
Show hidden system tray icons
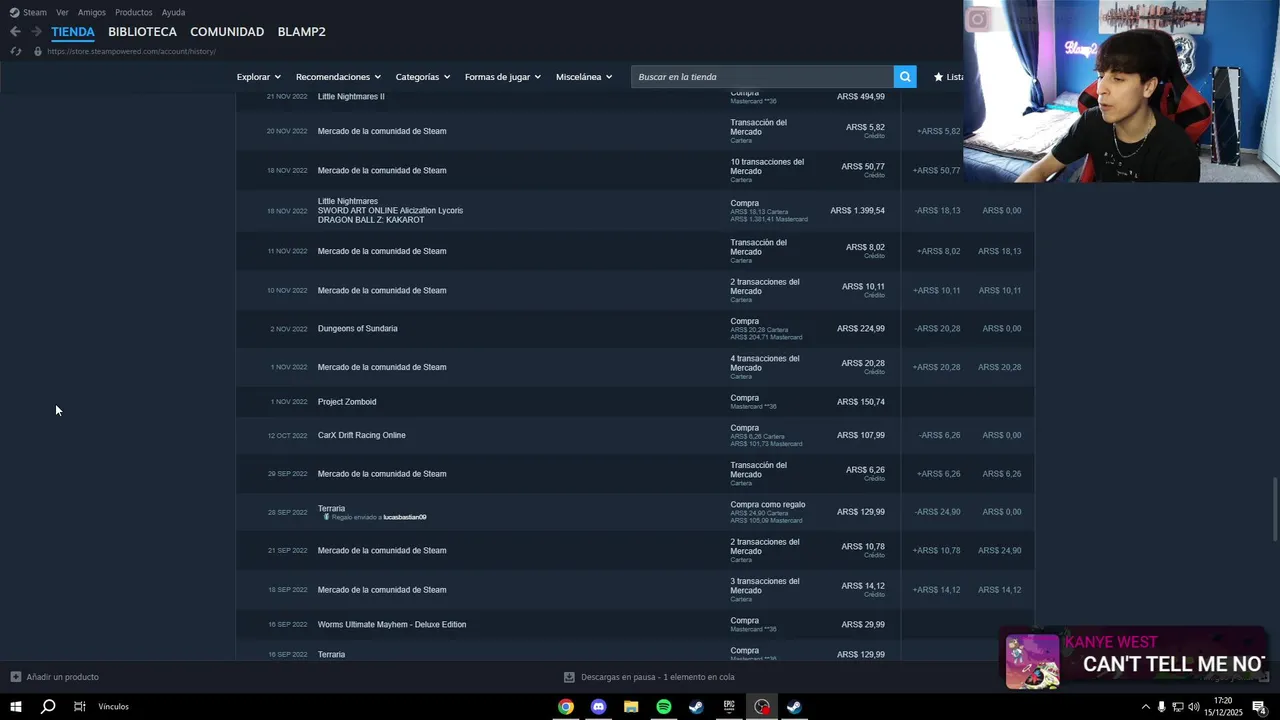pos(1145,707)
